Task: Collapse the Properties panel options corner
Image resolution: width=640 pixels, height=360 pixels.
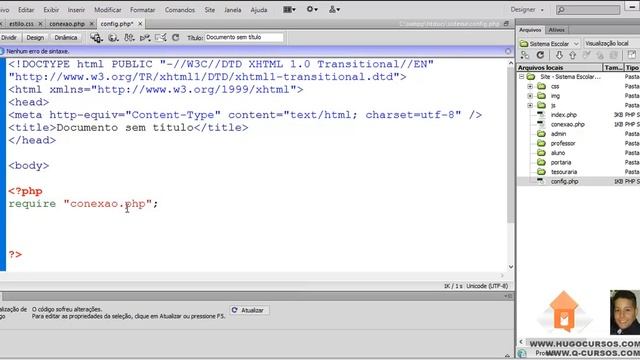Action: (x=508, y=296)
